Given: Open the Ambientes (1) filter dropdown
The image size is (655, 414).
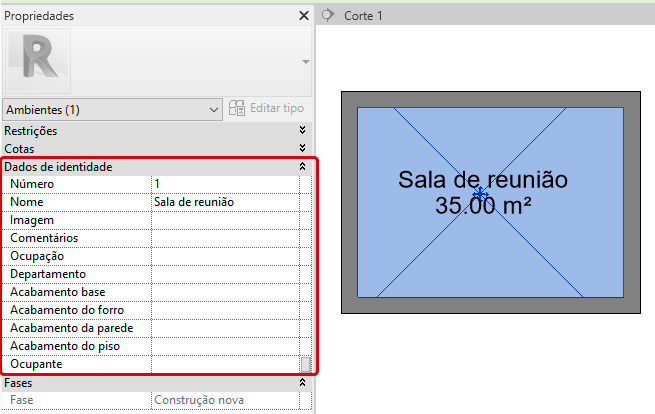Looking at the screenshot, I should click(x=112, y=108).
